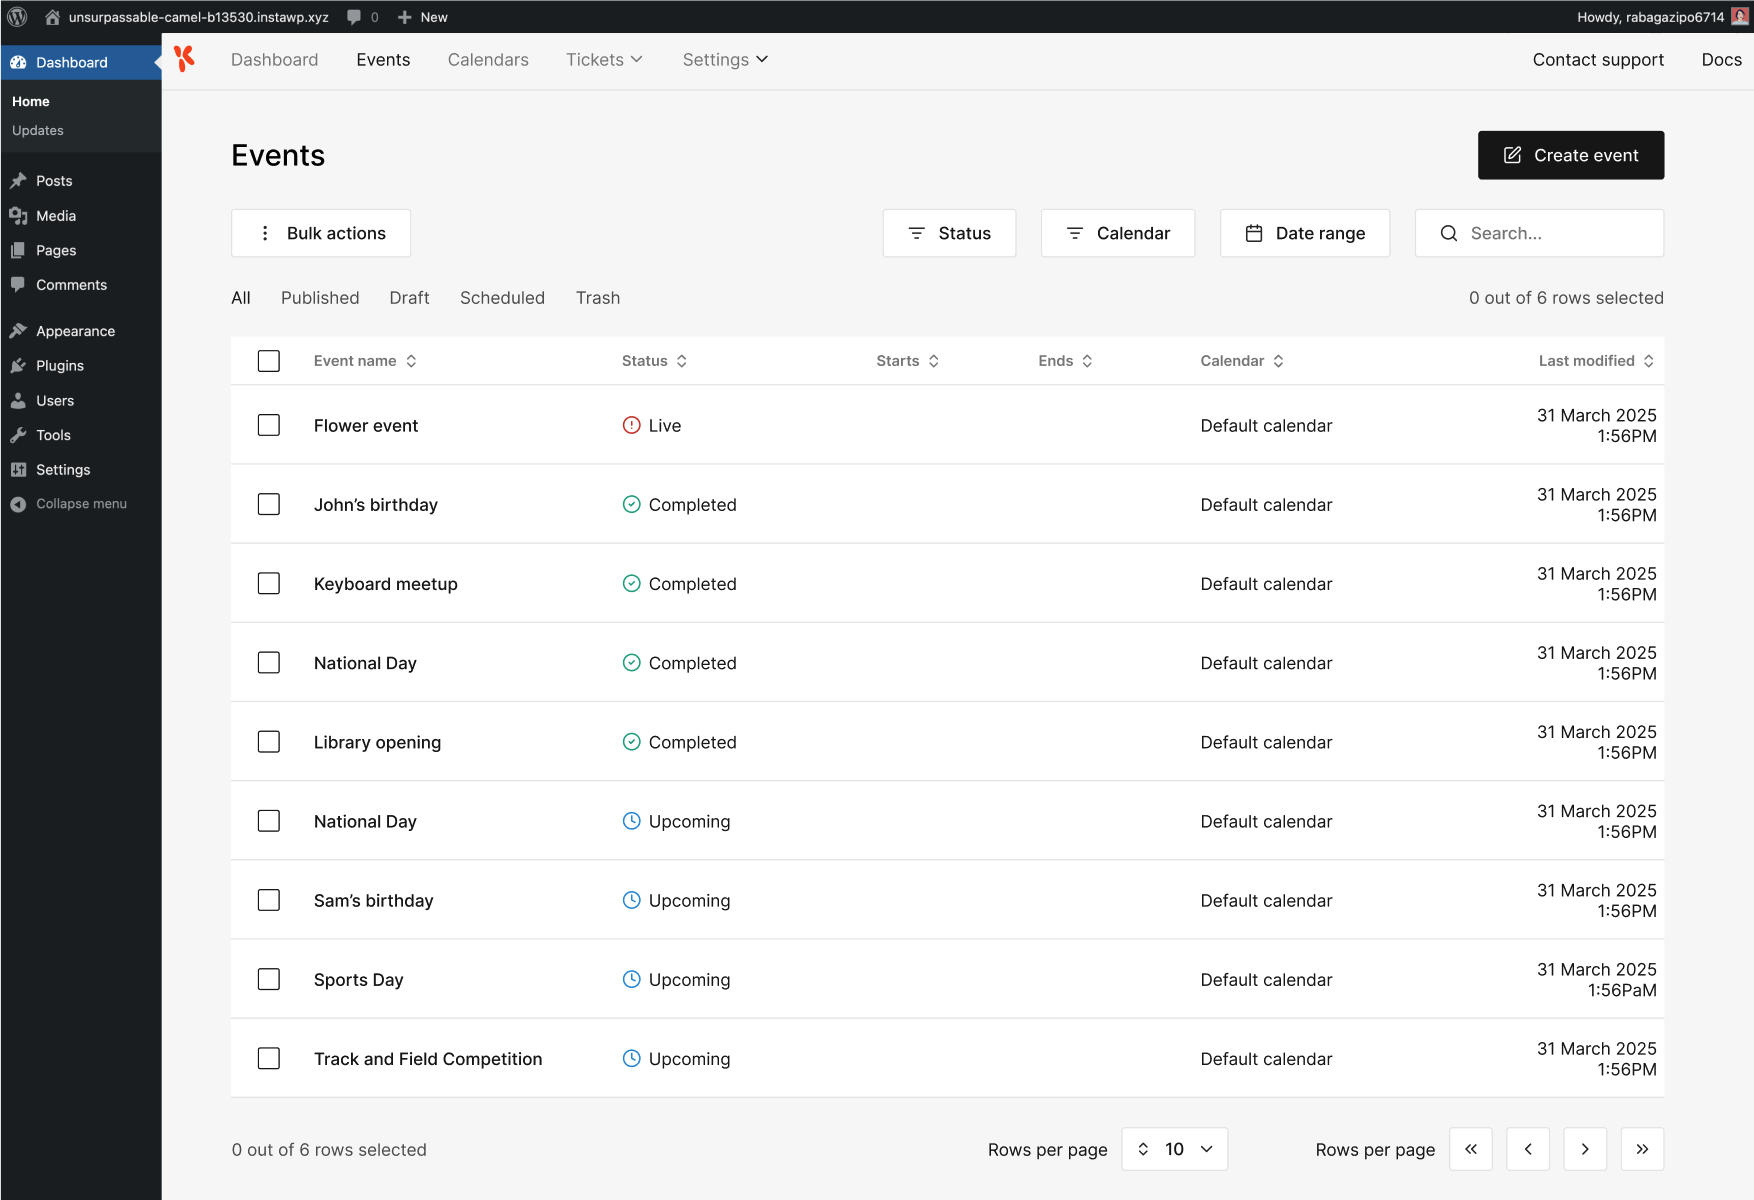Click the home icon beside the site name
The height and width of the screenshot is (1200, 1754).
coord(52,17)
